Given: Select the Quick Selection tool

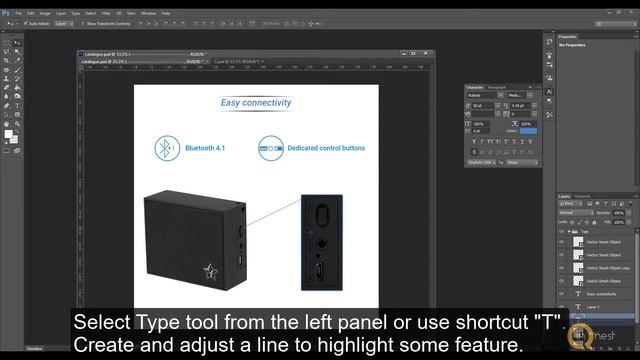Looking at the screenshot, I should [17, 52].
